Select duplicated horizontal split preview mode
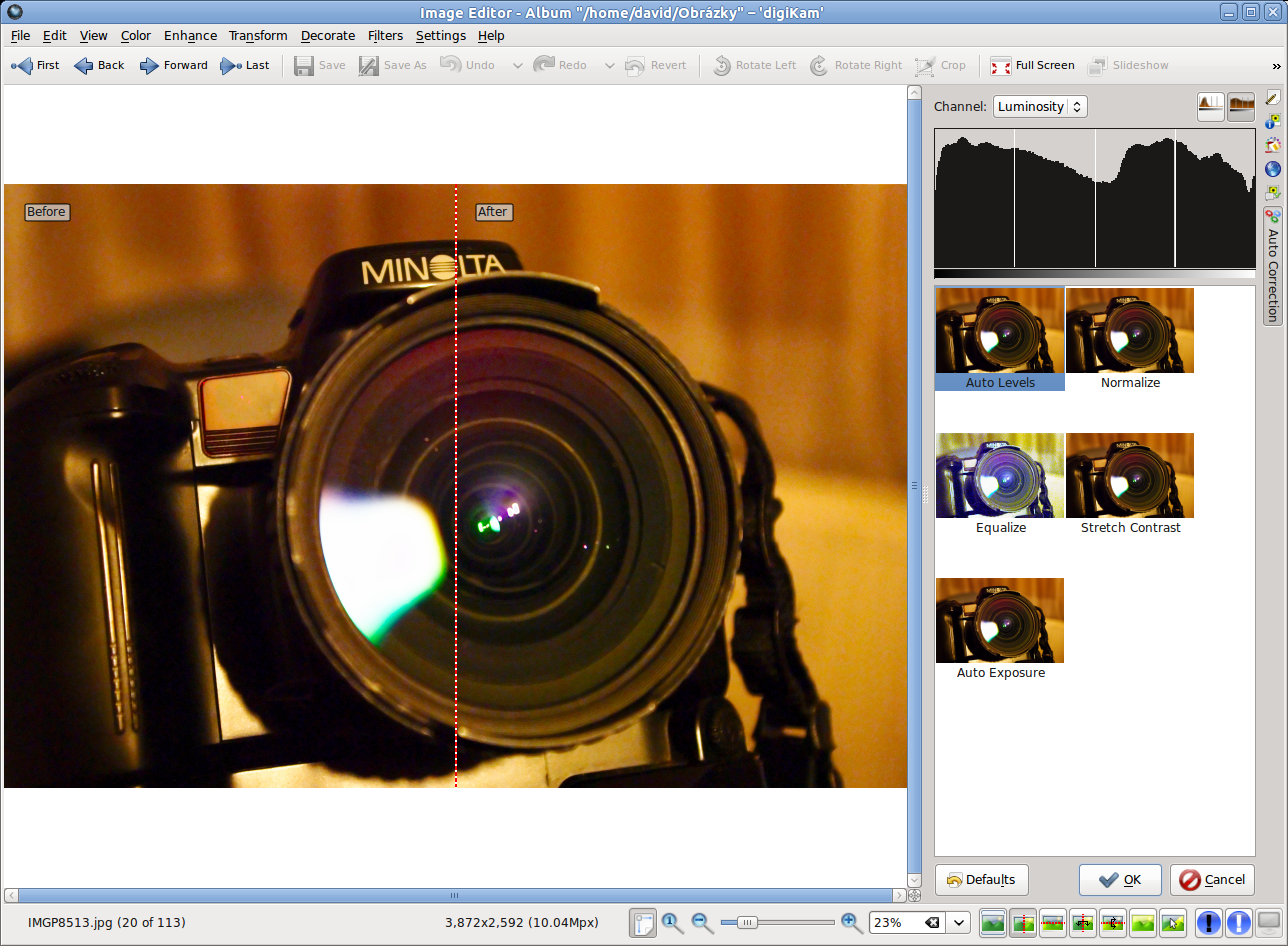Image resolution: width=1288 pixels, height=946 pixels. (1113, 922)
